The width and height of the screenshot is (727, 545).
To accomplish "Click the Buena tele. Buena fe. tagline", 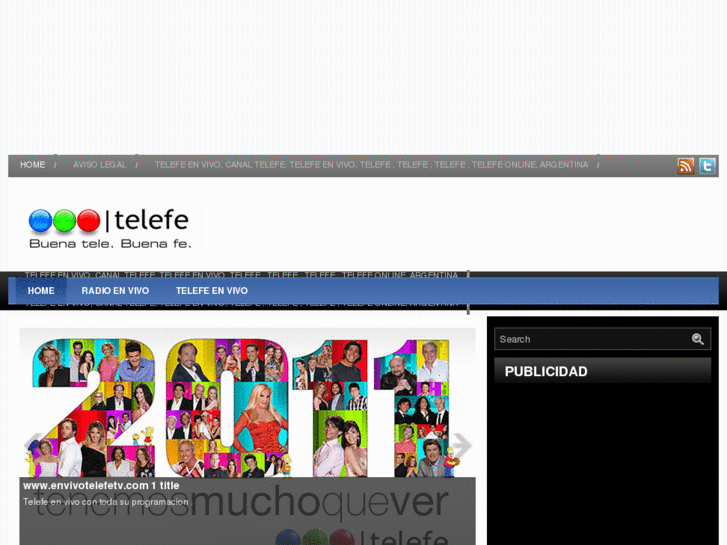I will [110, 244].
